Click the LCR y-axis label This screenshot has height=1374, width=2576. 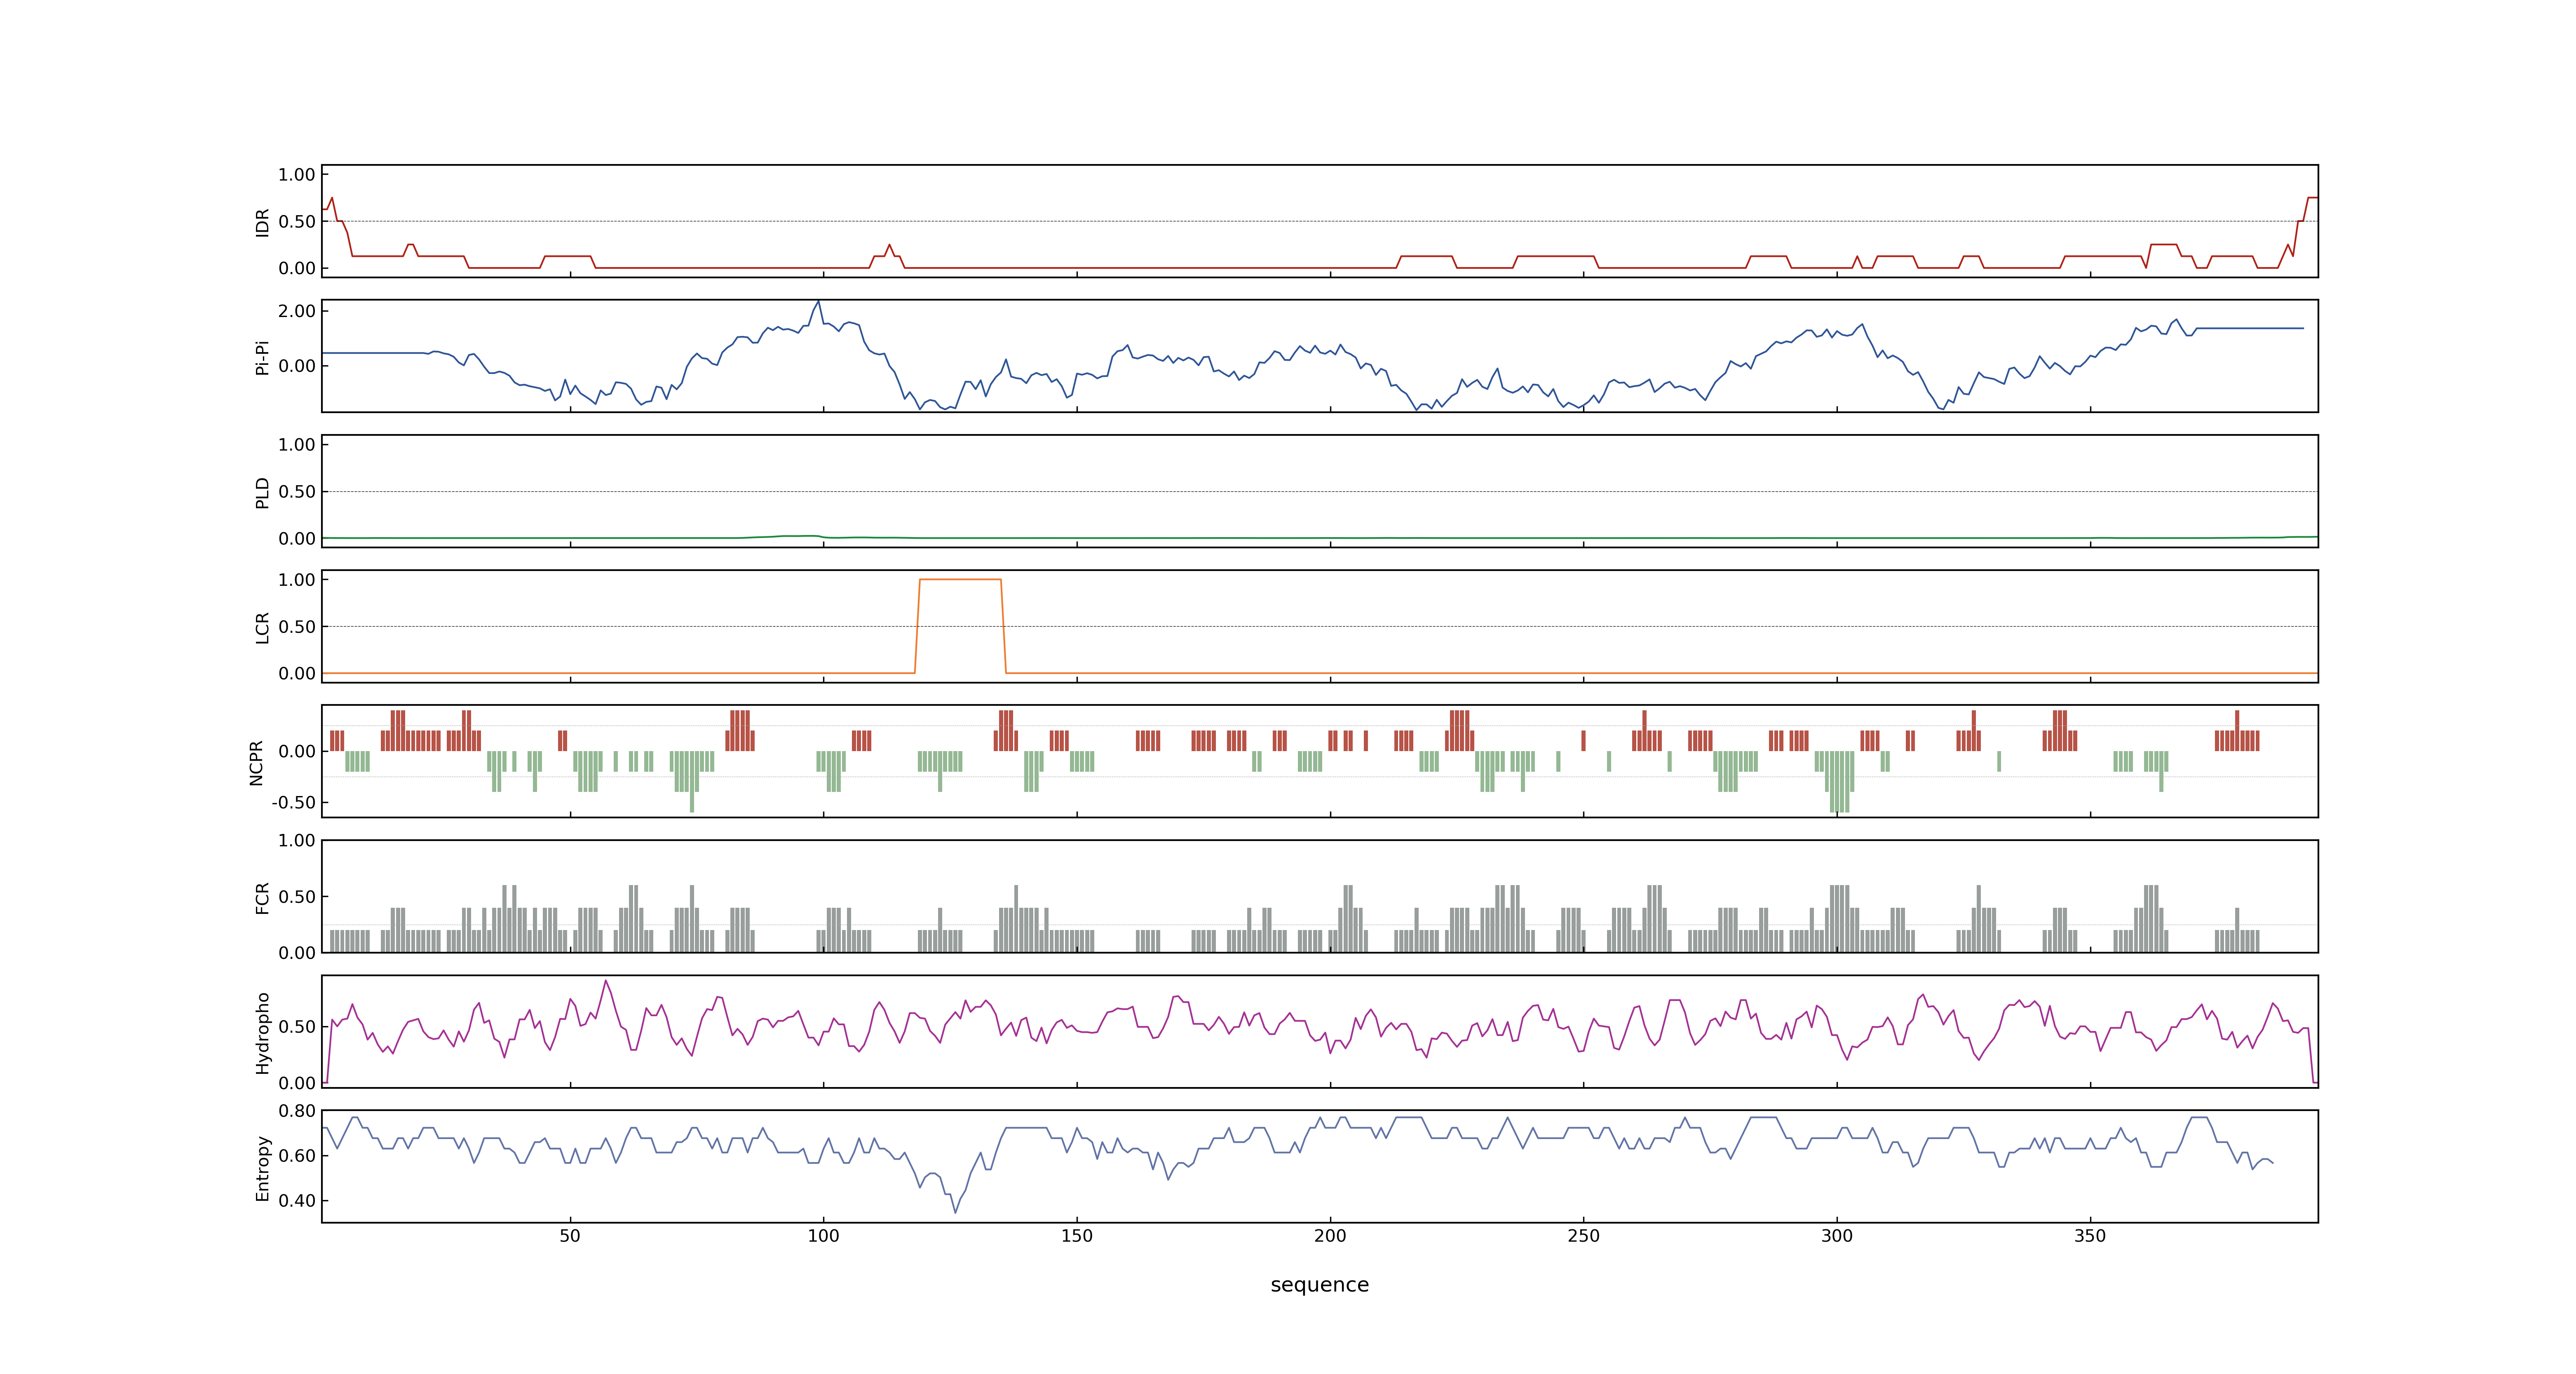[262, 627]
